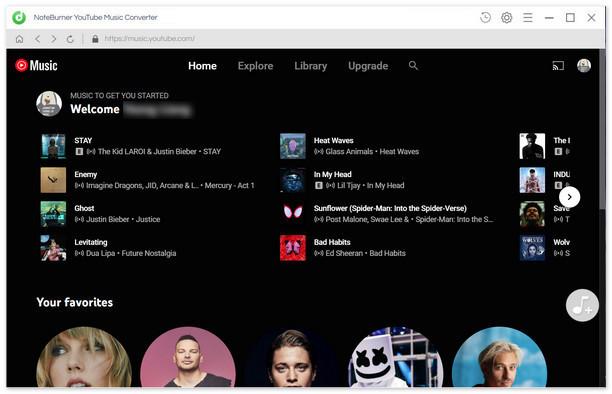Open the Justice album link
Image resolution: width=612 pixels, height=394 pixels.
[x=148, y=219]
